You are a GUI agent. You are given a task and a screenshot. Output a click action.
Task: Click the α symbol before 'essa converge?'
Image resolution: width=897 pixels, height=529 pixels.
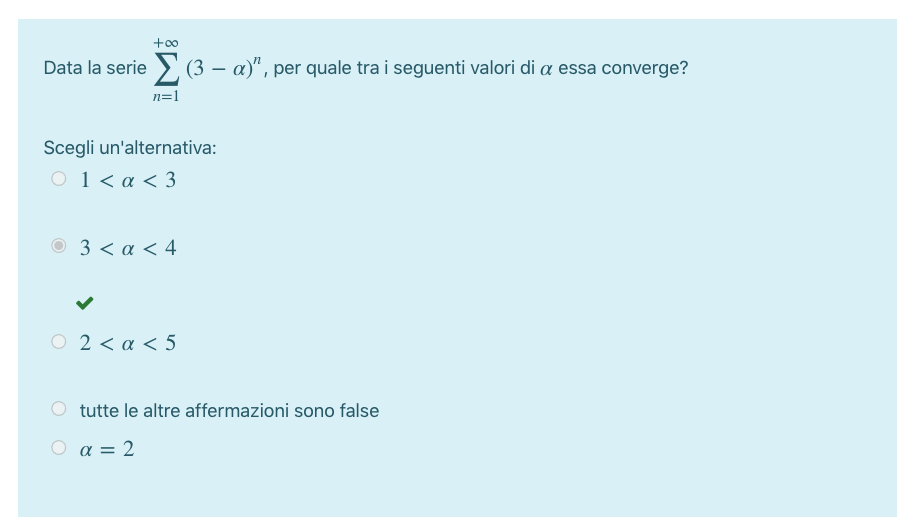pyautogui.click(x=546, y=70)
